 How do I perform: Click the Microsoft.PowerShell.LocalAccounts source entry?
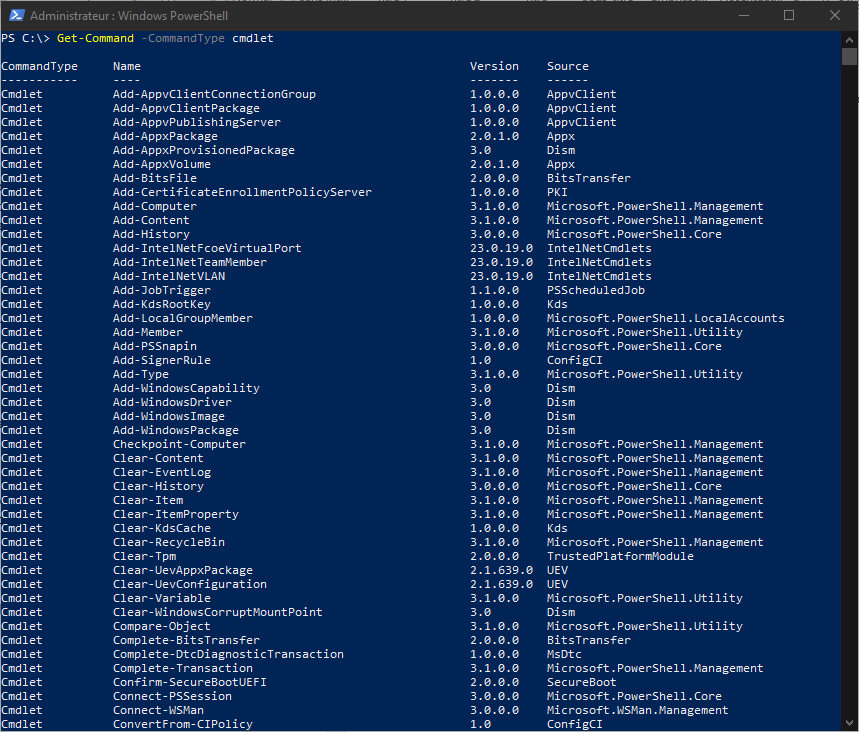[665, 318]
